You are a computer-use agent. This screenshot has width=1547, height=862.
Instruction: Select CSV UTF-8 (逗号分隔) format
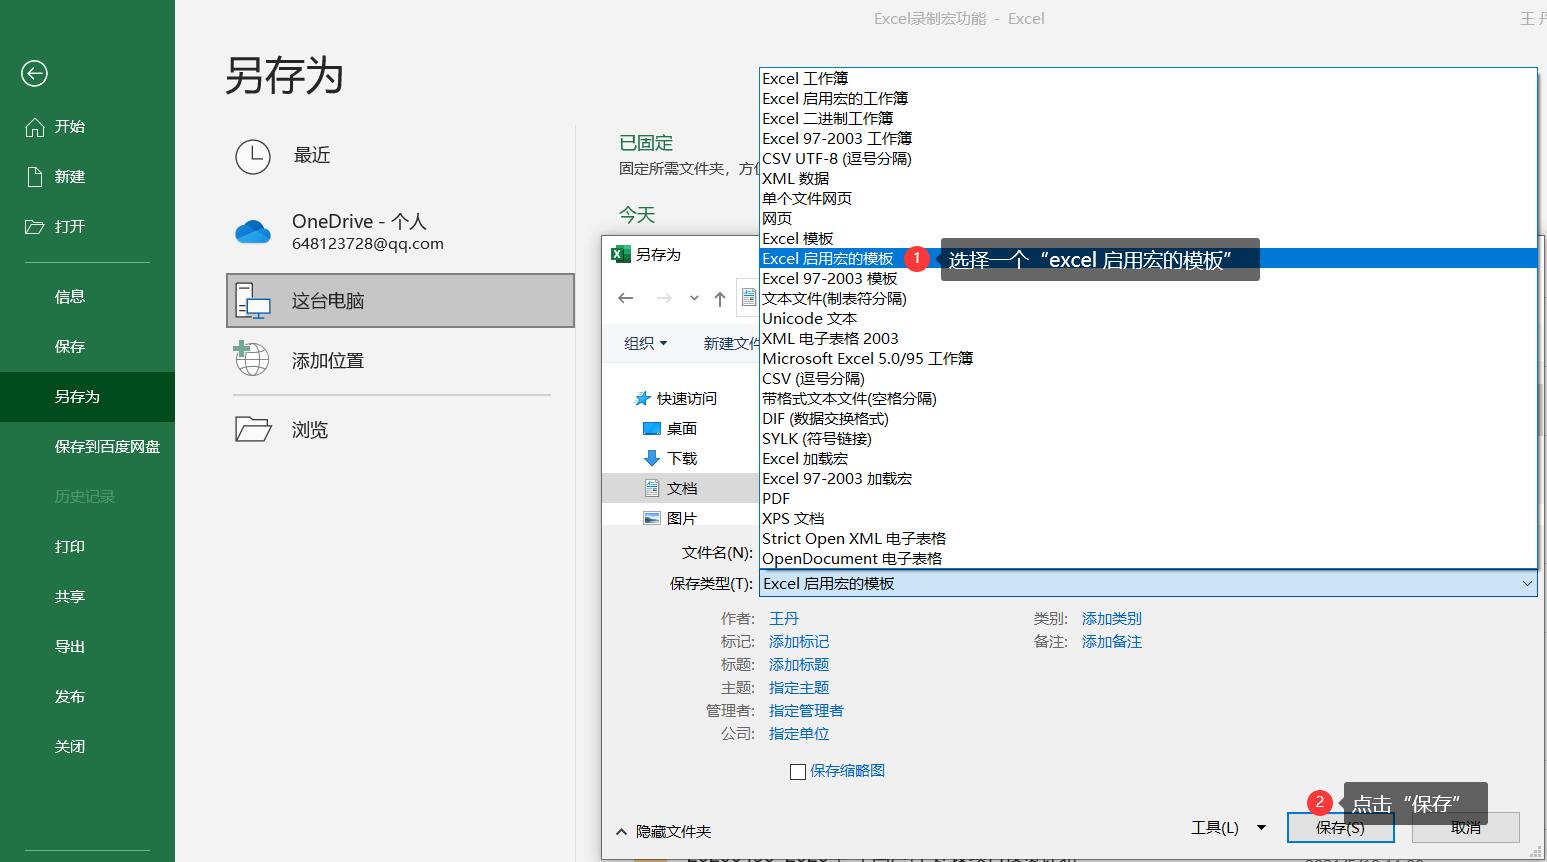tap(1148, 158)
